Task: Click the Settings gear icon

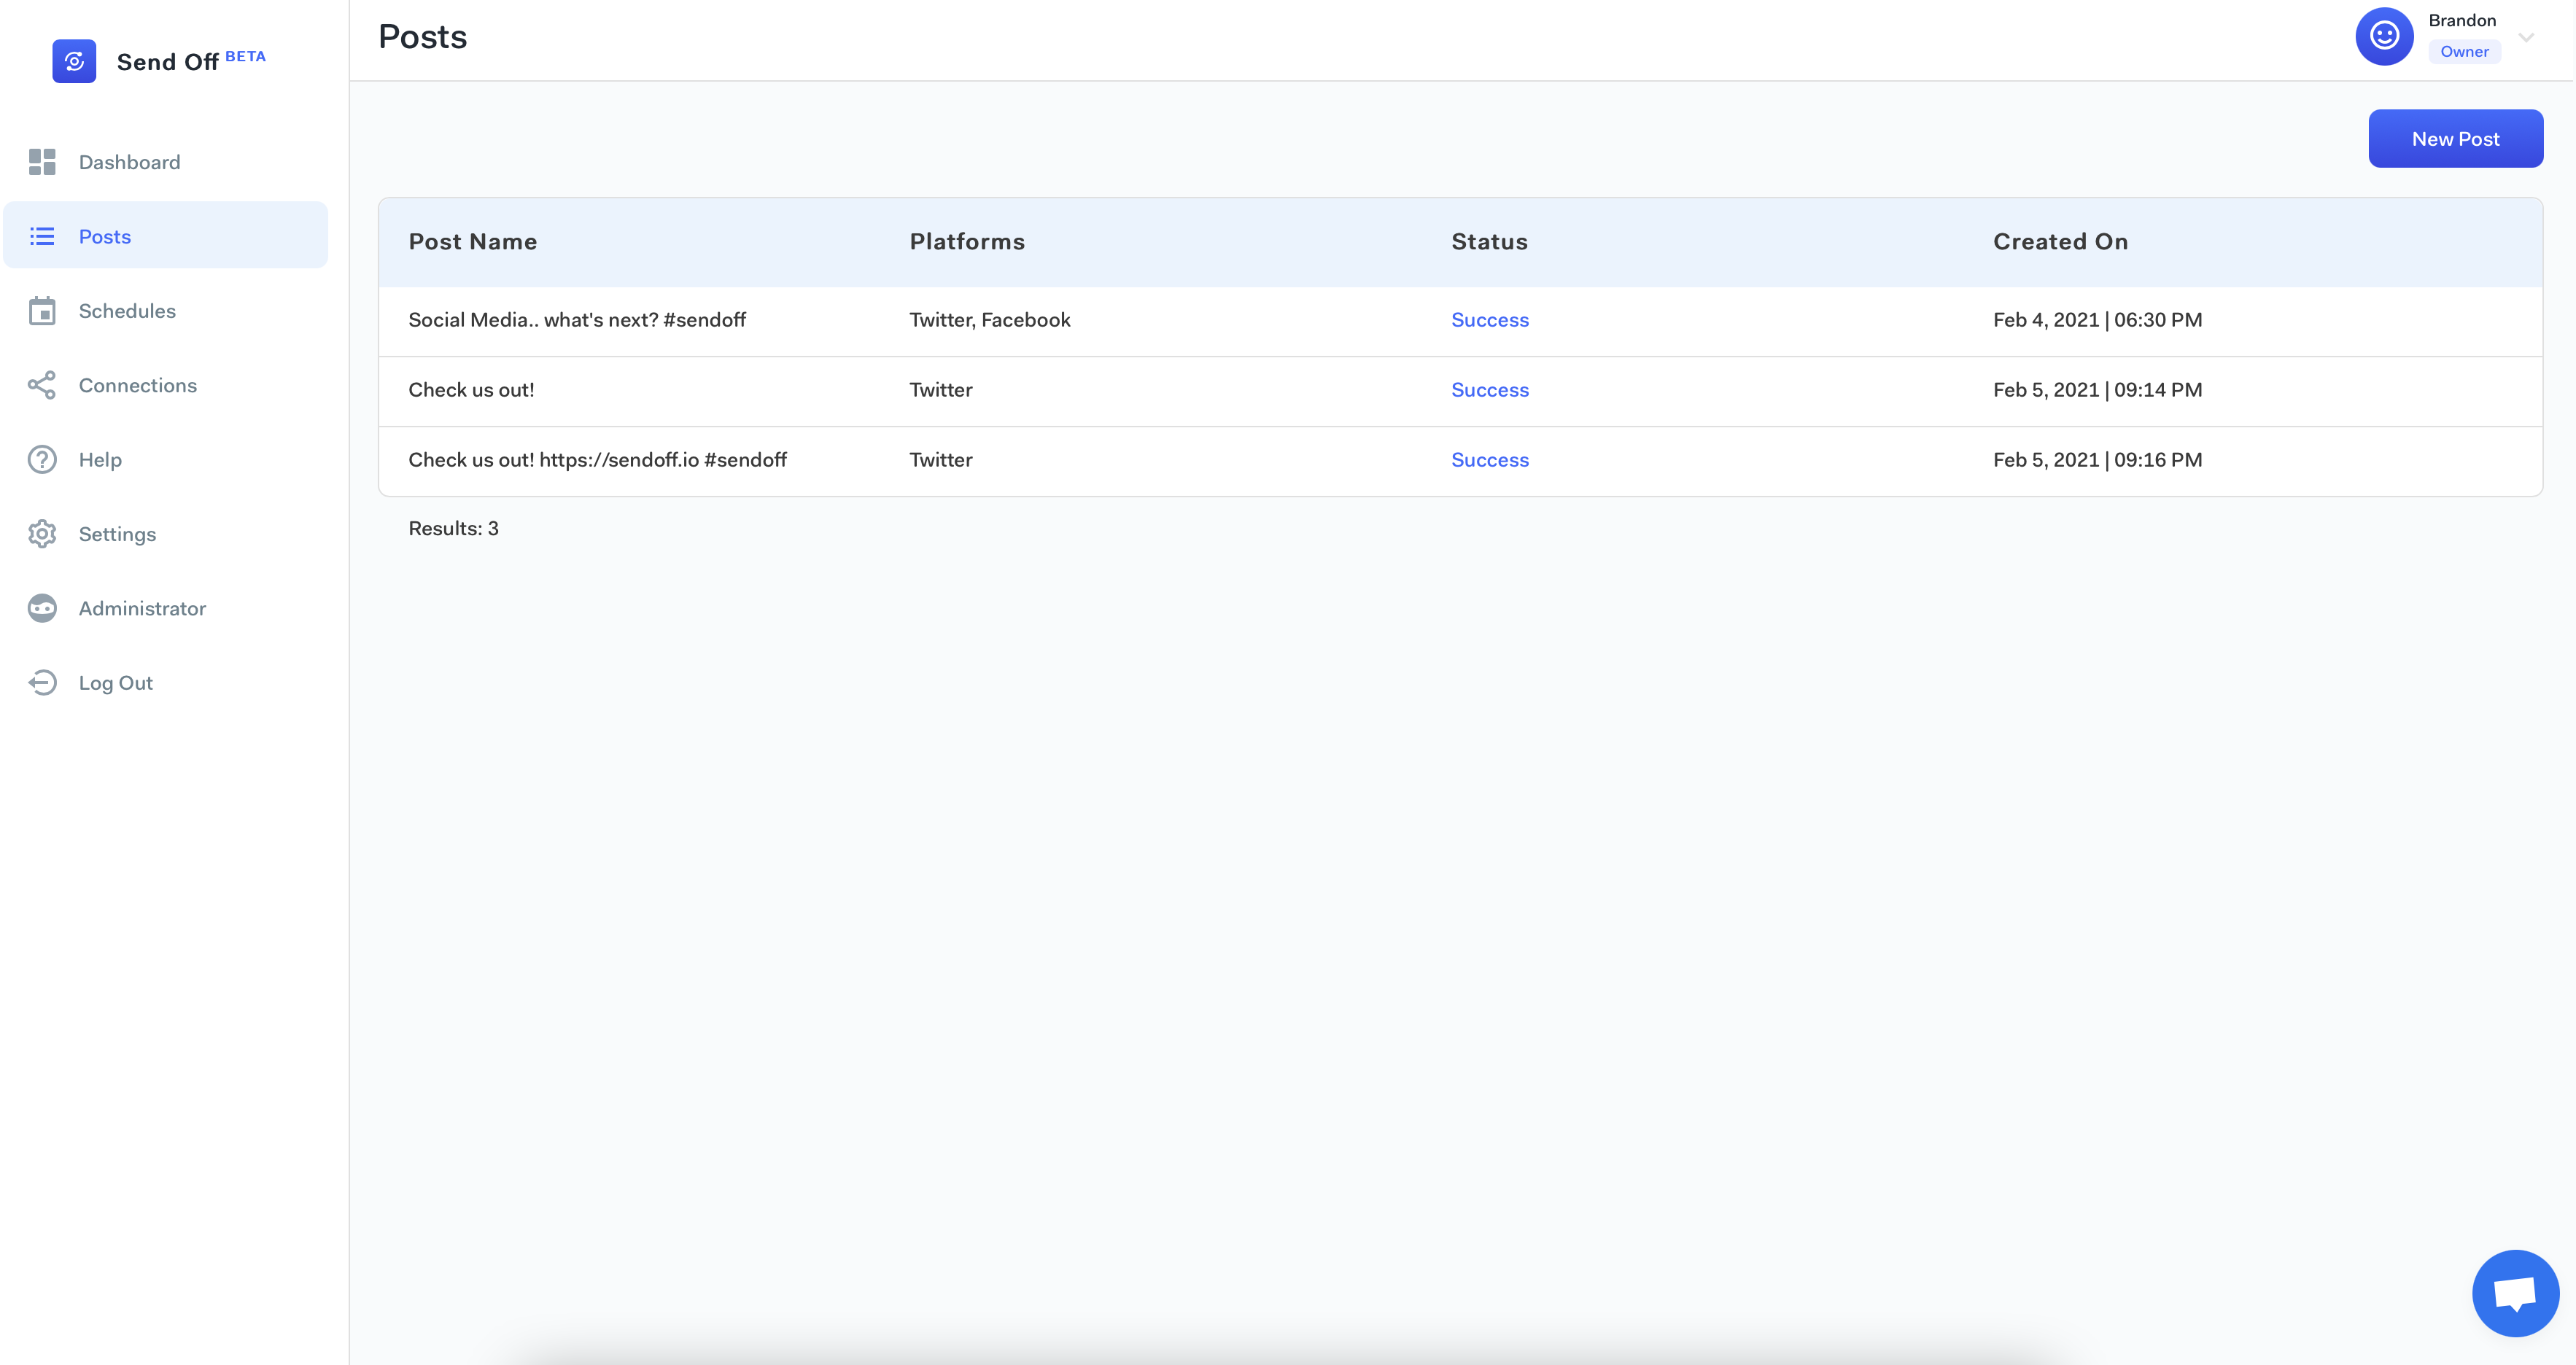Action: pyautogui.click(x=42, y=534)
